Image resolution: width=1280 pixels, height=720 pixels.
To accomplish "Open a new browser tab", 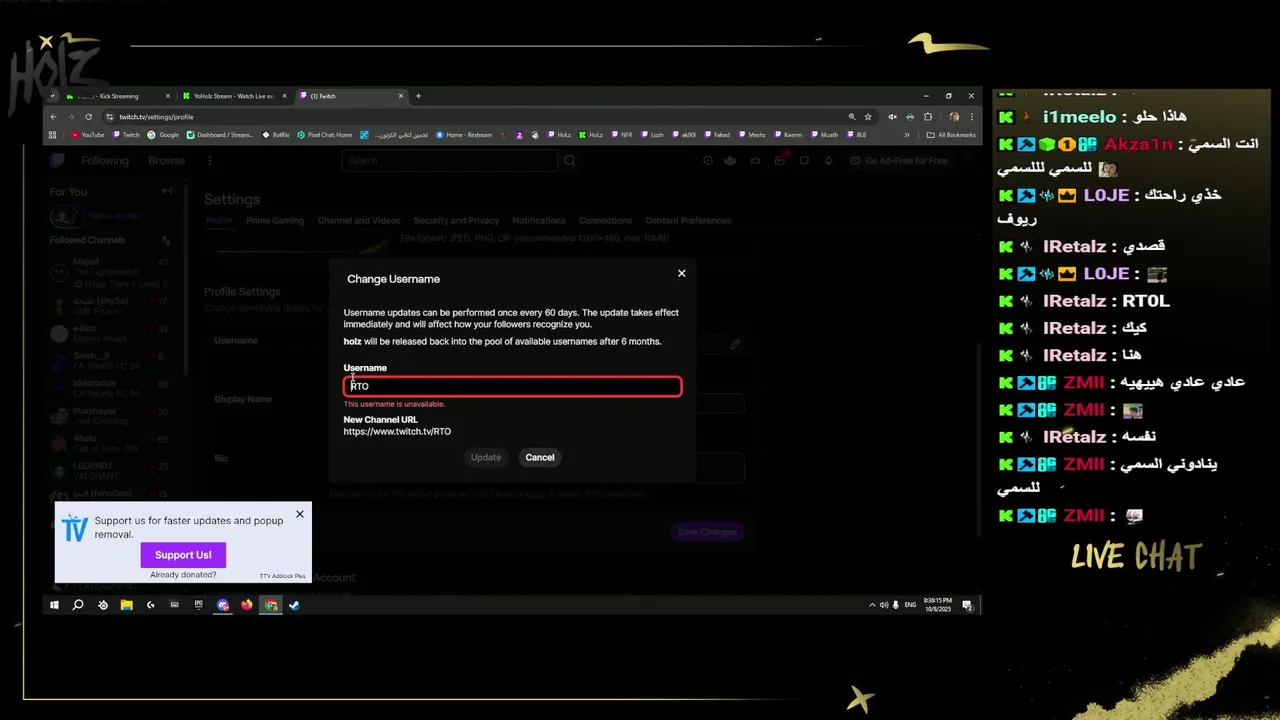I will tap(418, 96).
